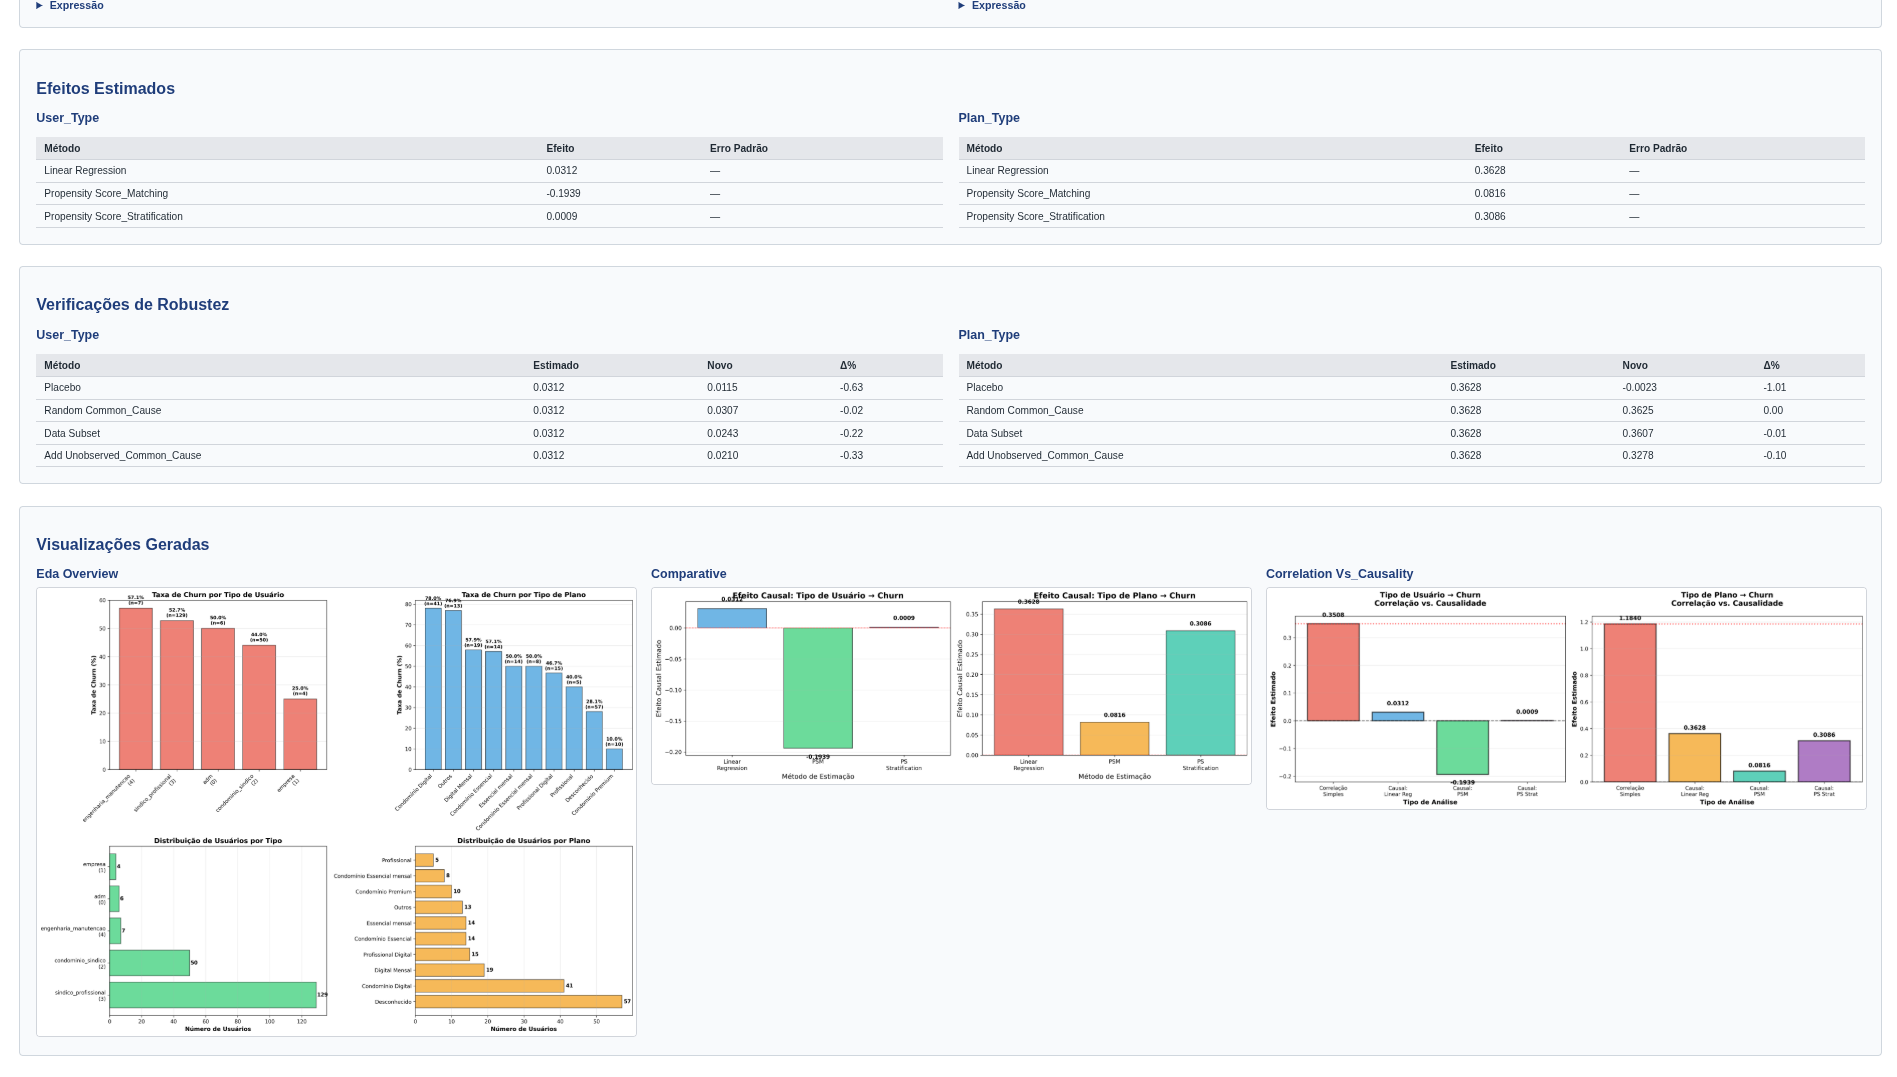The image size is (1897, 1077).
Task: Expand the left Expressão disclosure triangle
Action: pyautogui.click(x=40, y=6)
